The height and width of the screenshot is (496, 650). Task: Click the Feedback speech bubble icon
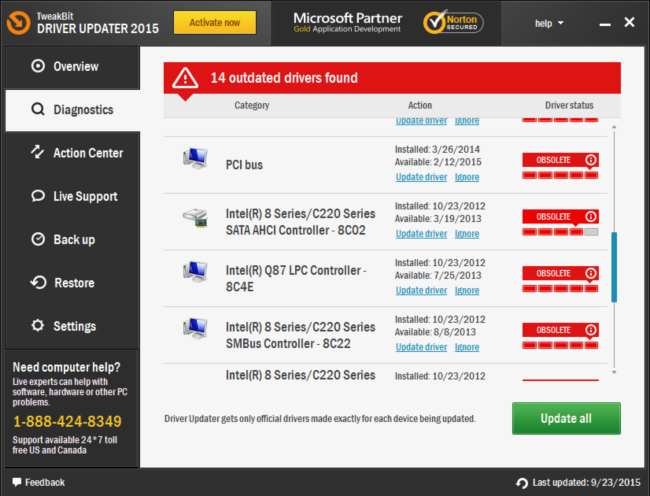click(x=17, y=482)
